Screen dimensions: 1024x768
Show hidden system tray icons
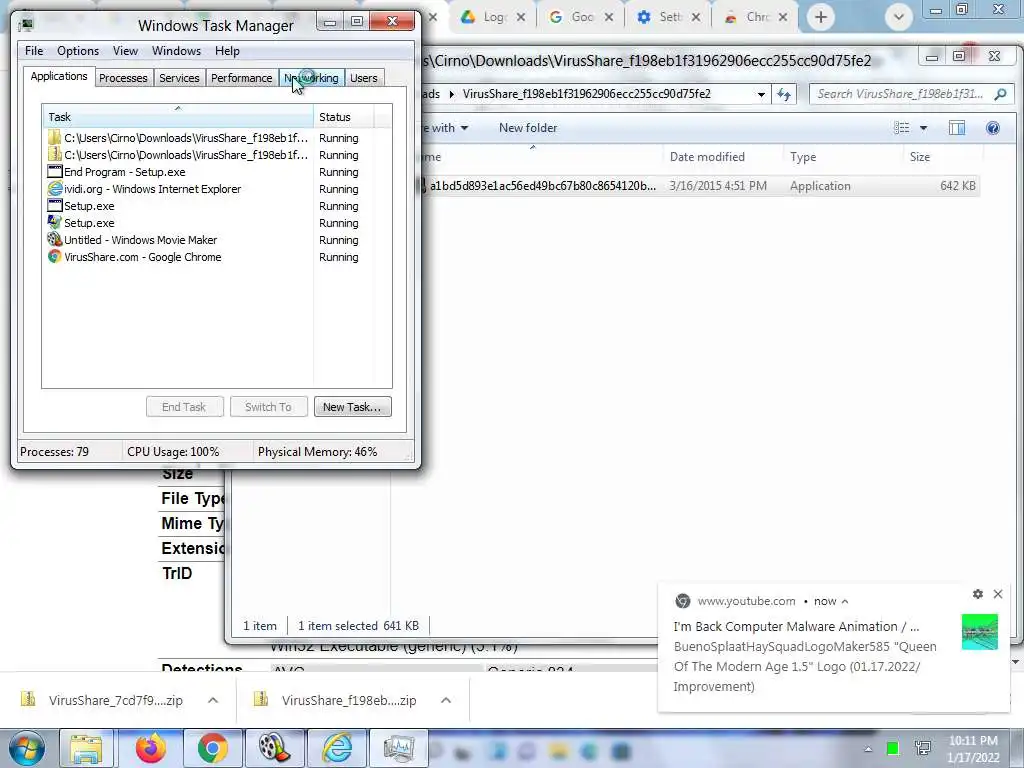click(x=868, y=749)
